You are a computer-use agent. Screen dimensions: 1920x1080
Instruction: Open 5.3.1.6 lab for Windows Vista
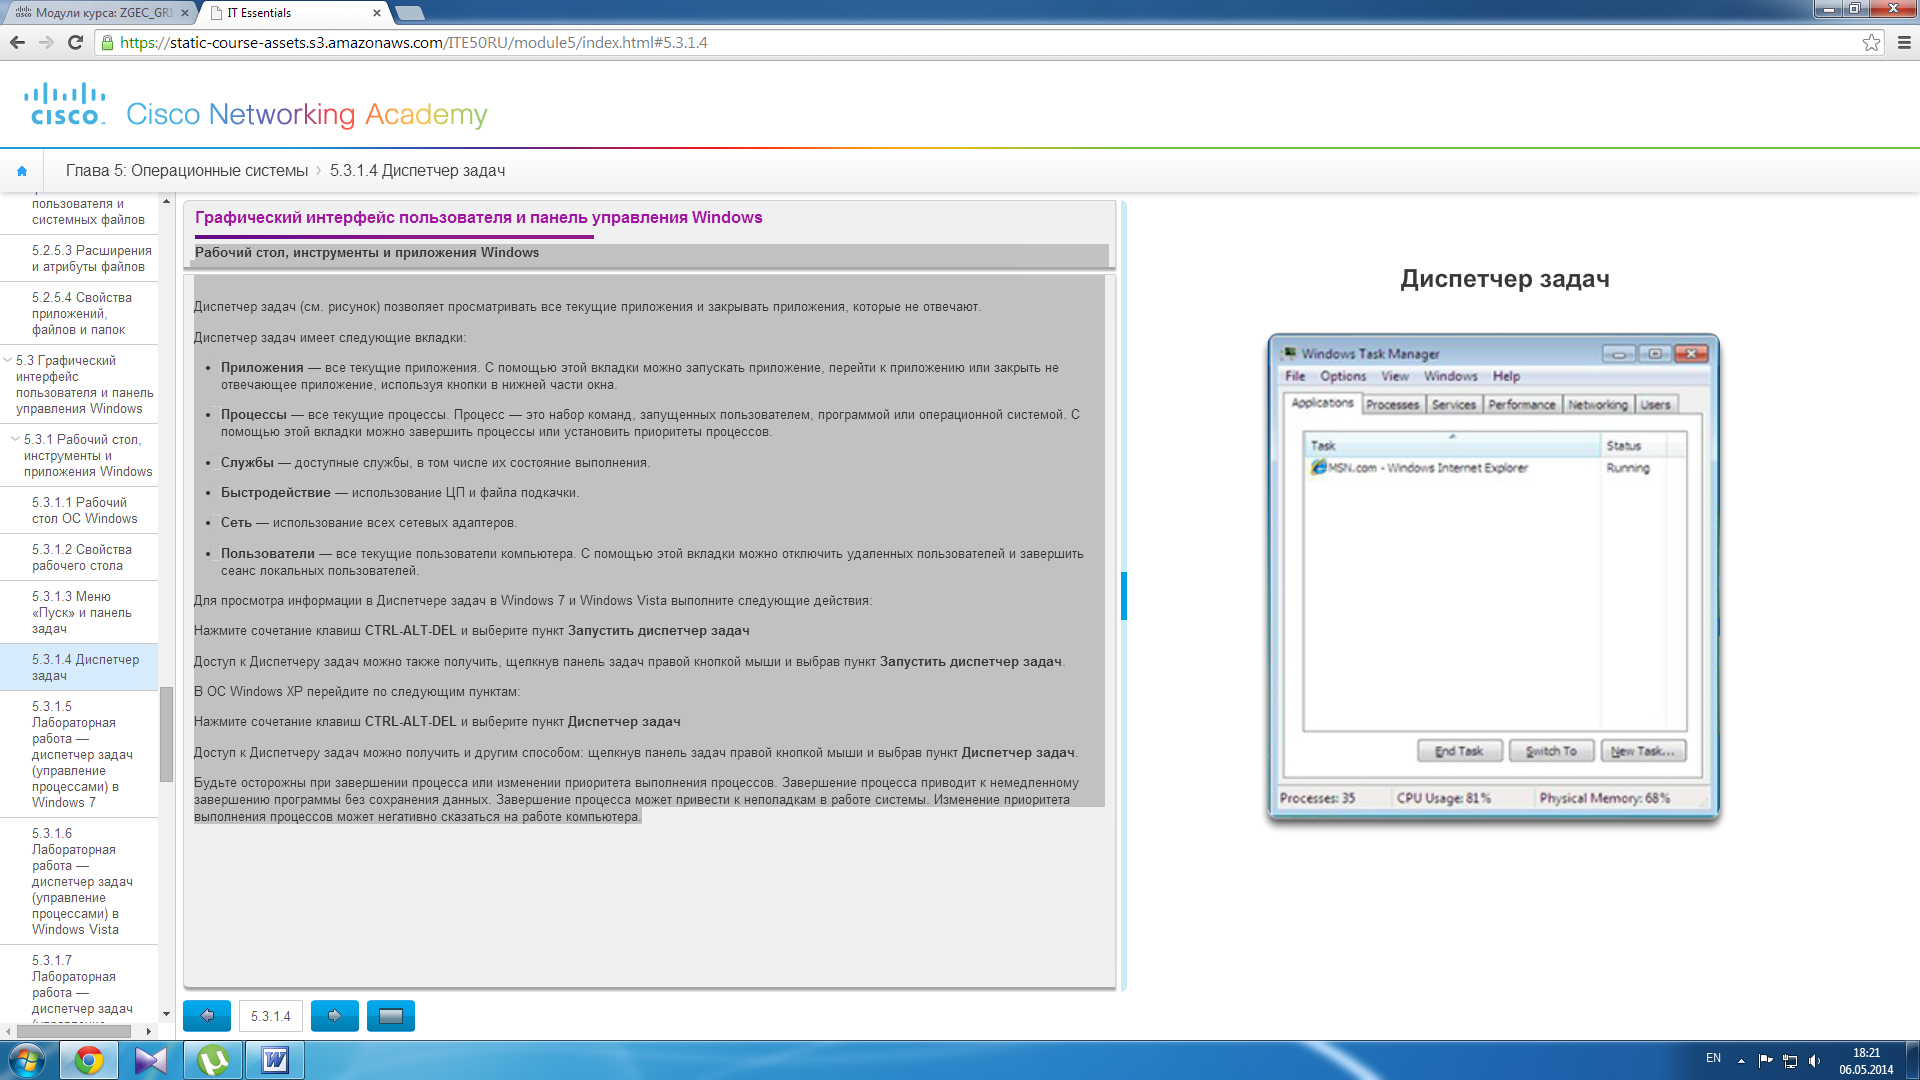79,881
